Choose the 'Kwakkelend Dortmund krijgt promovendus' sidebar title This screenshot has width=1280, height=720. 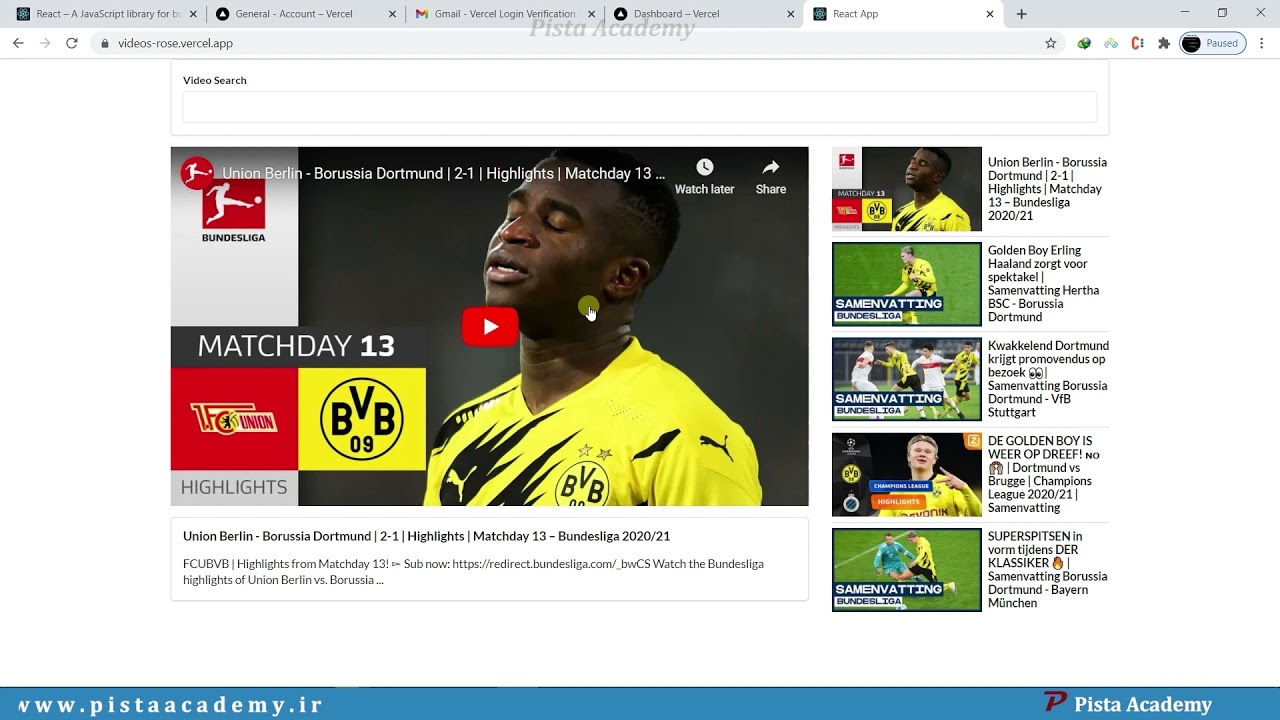point(1048,379)
